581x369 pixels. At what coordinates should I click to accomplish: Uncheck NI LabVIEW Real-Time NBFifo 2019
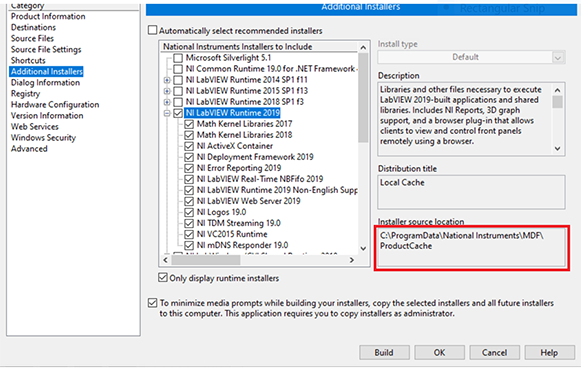click(189, 179)
